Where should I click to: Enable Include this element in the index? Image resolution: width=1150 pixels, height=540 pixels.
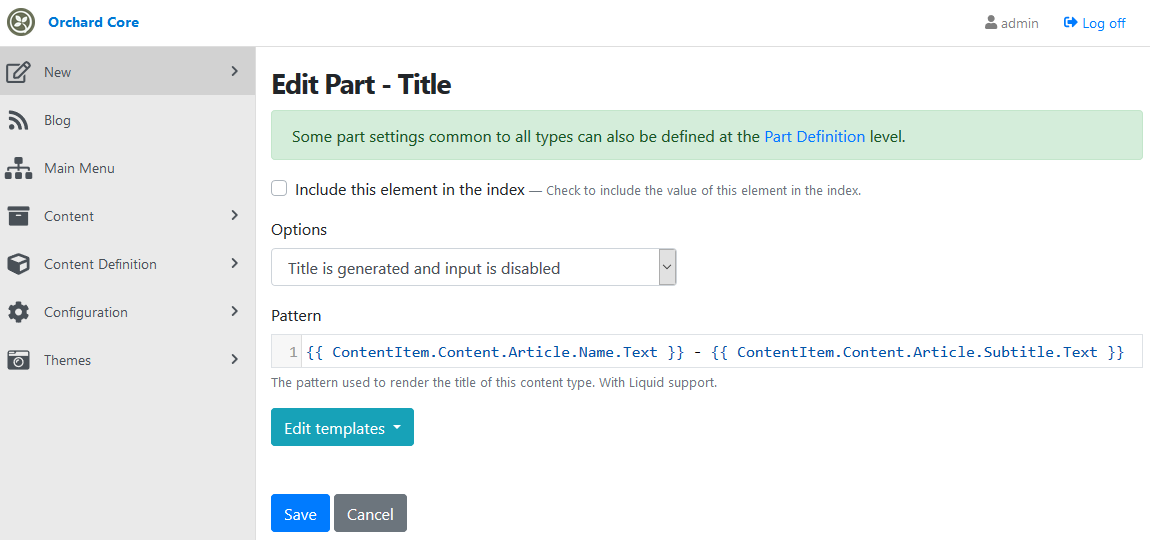(279, 189)
